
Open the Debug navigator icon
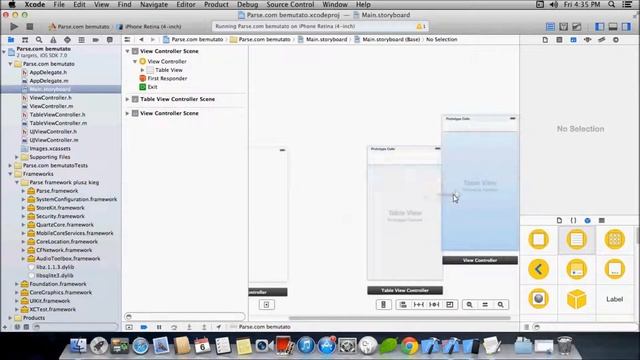pos(82,40)
